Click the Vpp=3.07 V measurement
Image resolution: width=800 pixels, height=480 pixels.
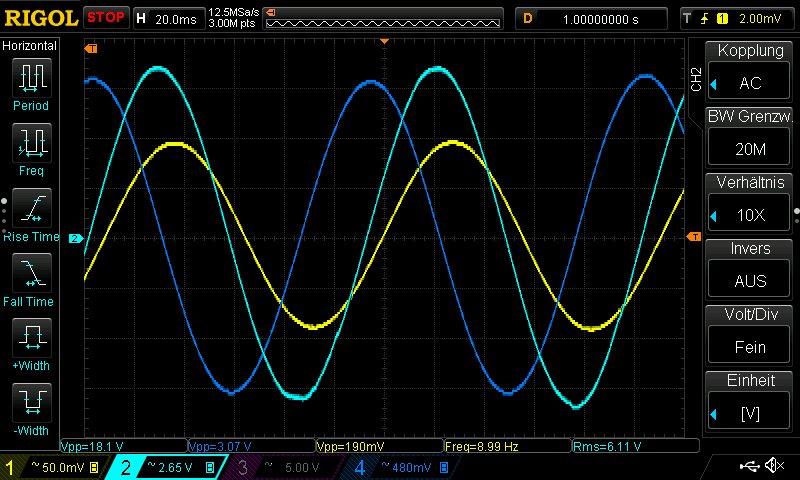pos(252,446)
